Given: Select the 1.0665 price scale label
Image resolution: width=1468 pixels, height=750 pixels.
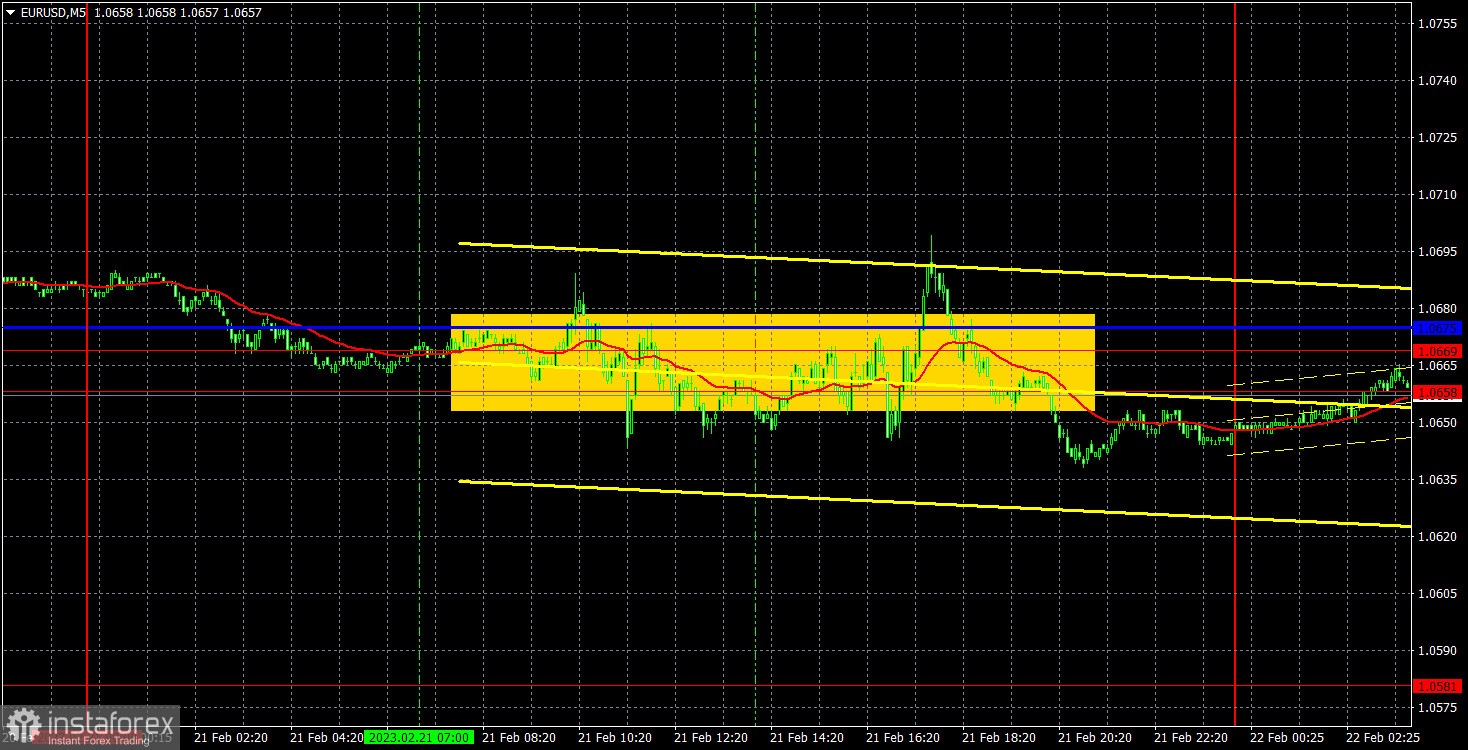Looking at the screenshot, I should (x=1436, y=366).
